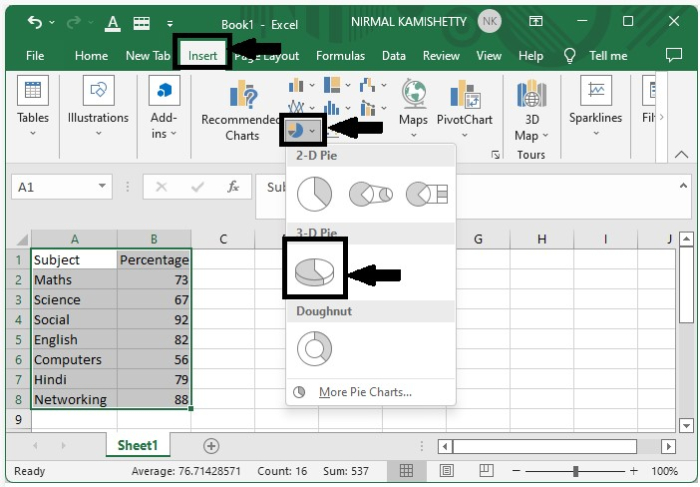Click the table borders quick access icon

point(142,23)
